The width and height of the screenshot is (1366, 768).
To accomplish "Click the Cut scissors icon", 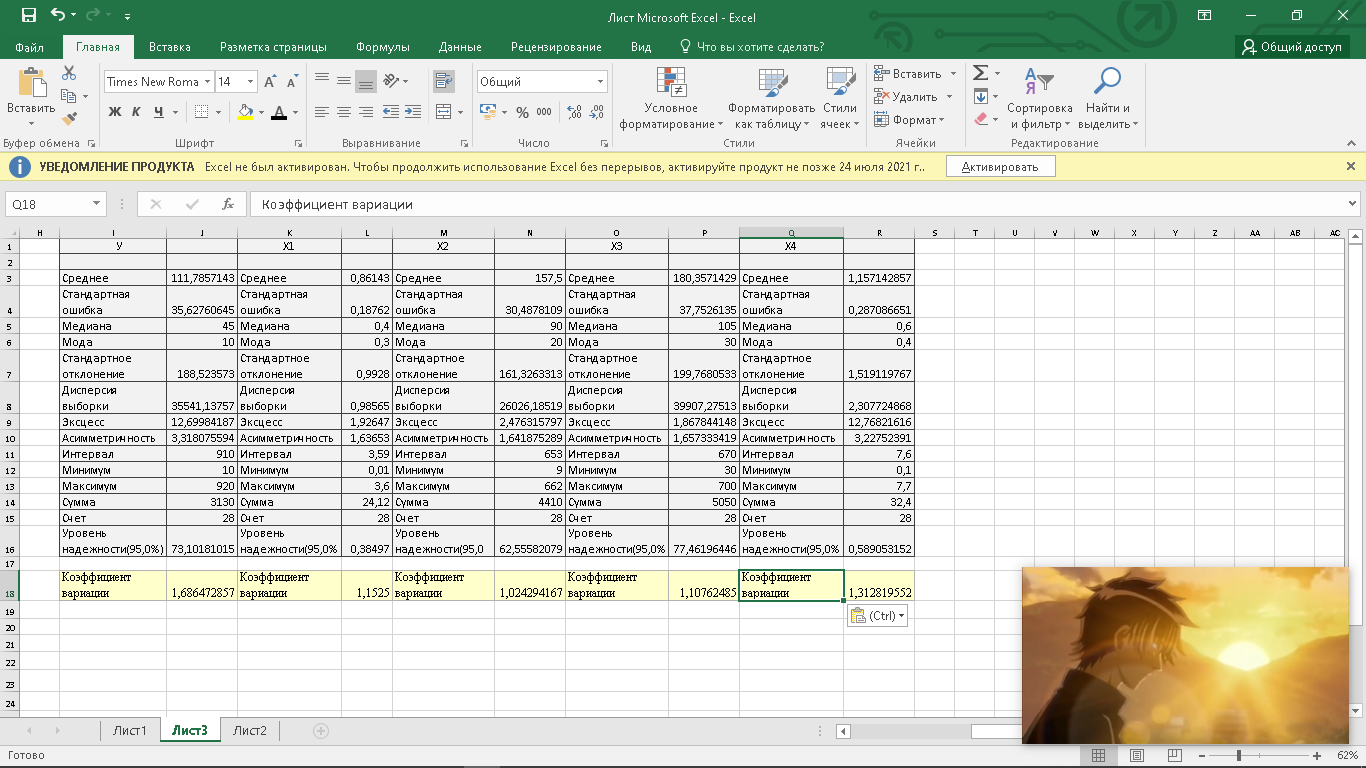I will (x=69, y=73).
